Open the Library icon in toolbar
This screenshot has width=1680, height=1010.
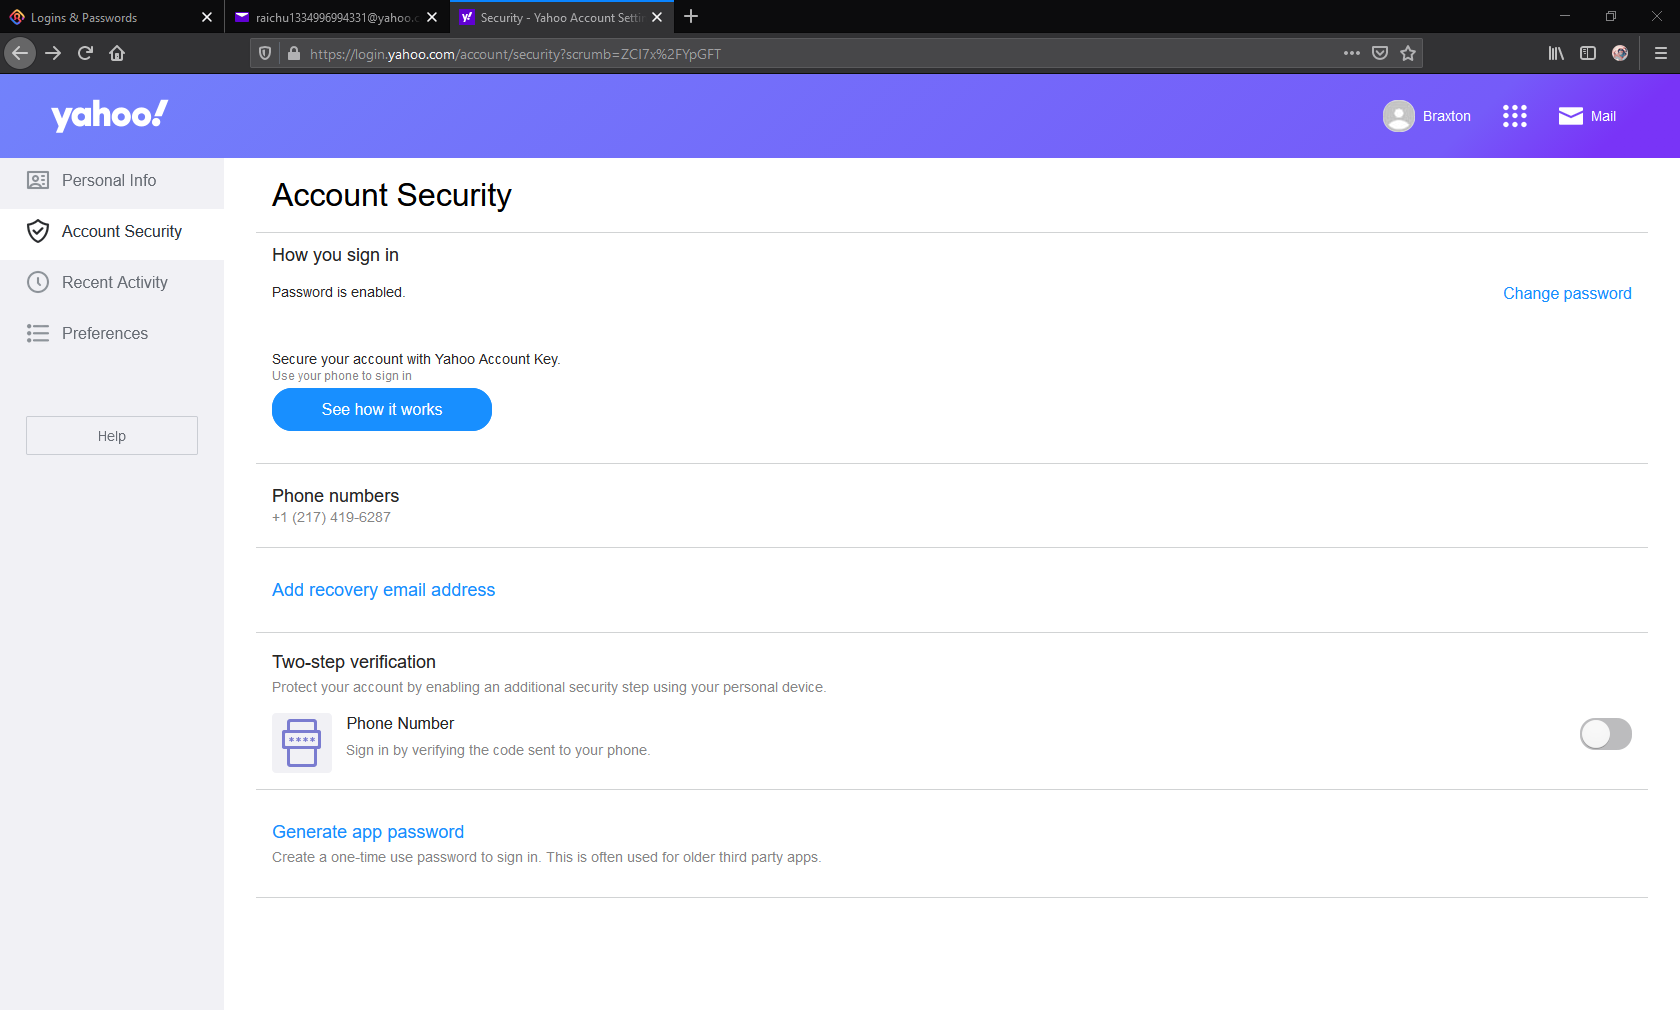(1556, 53)
